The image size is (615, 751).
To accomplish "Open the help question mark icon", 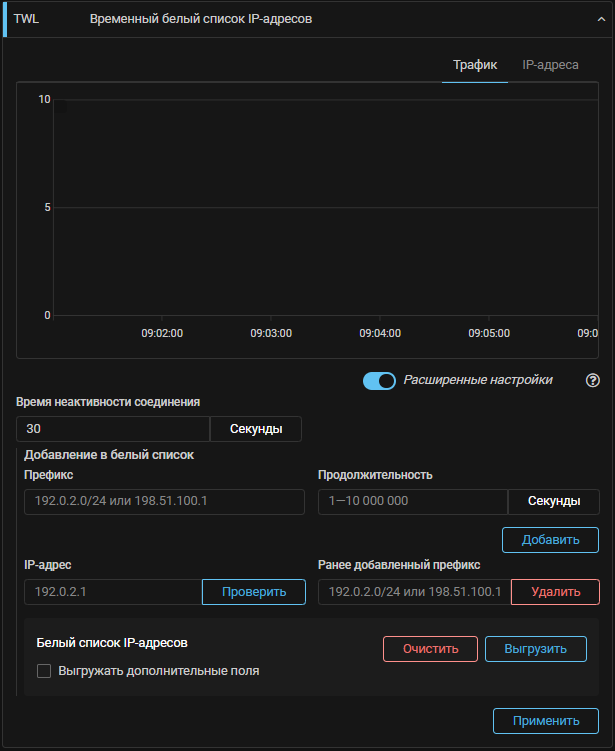I will coord(592,380).
